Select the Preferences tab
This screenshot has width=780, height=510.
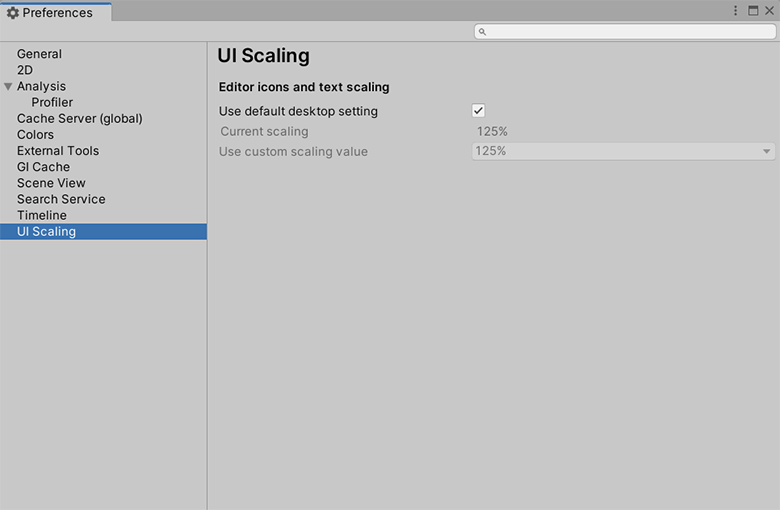[x=56, y=13]
